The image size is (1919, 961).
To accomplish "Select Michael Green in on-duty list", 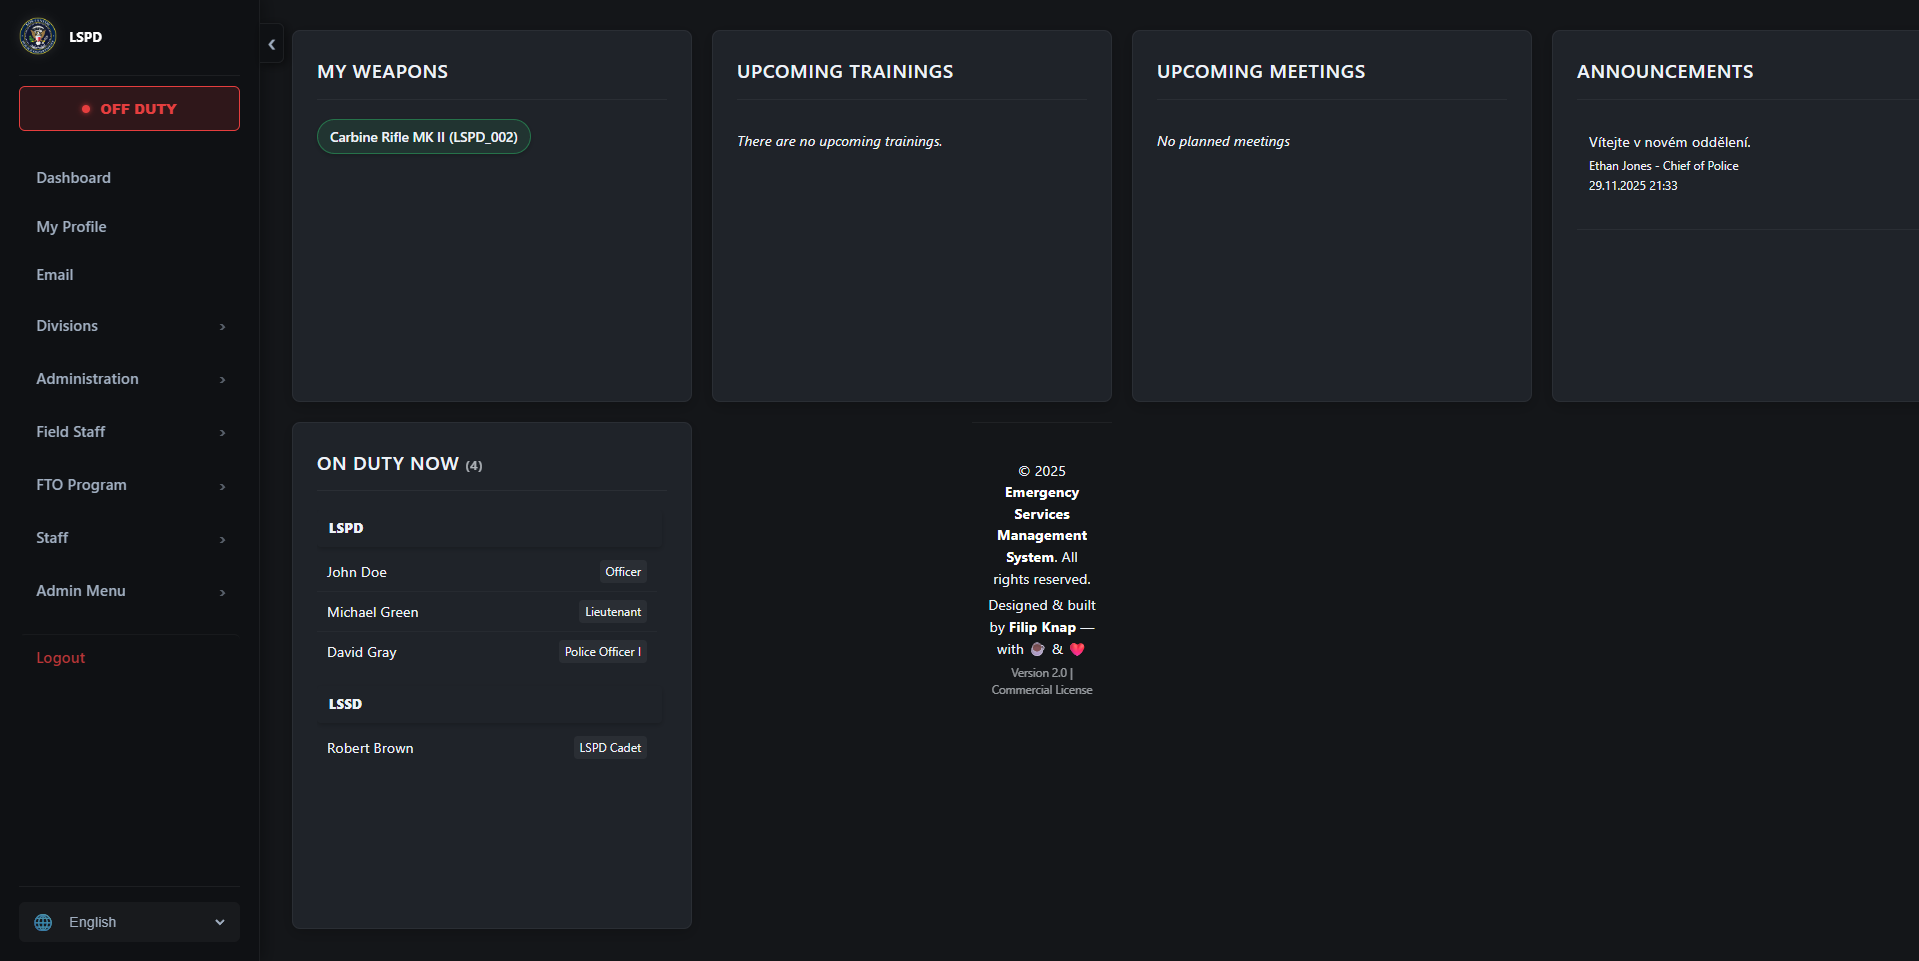I will click(373, 612).
